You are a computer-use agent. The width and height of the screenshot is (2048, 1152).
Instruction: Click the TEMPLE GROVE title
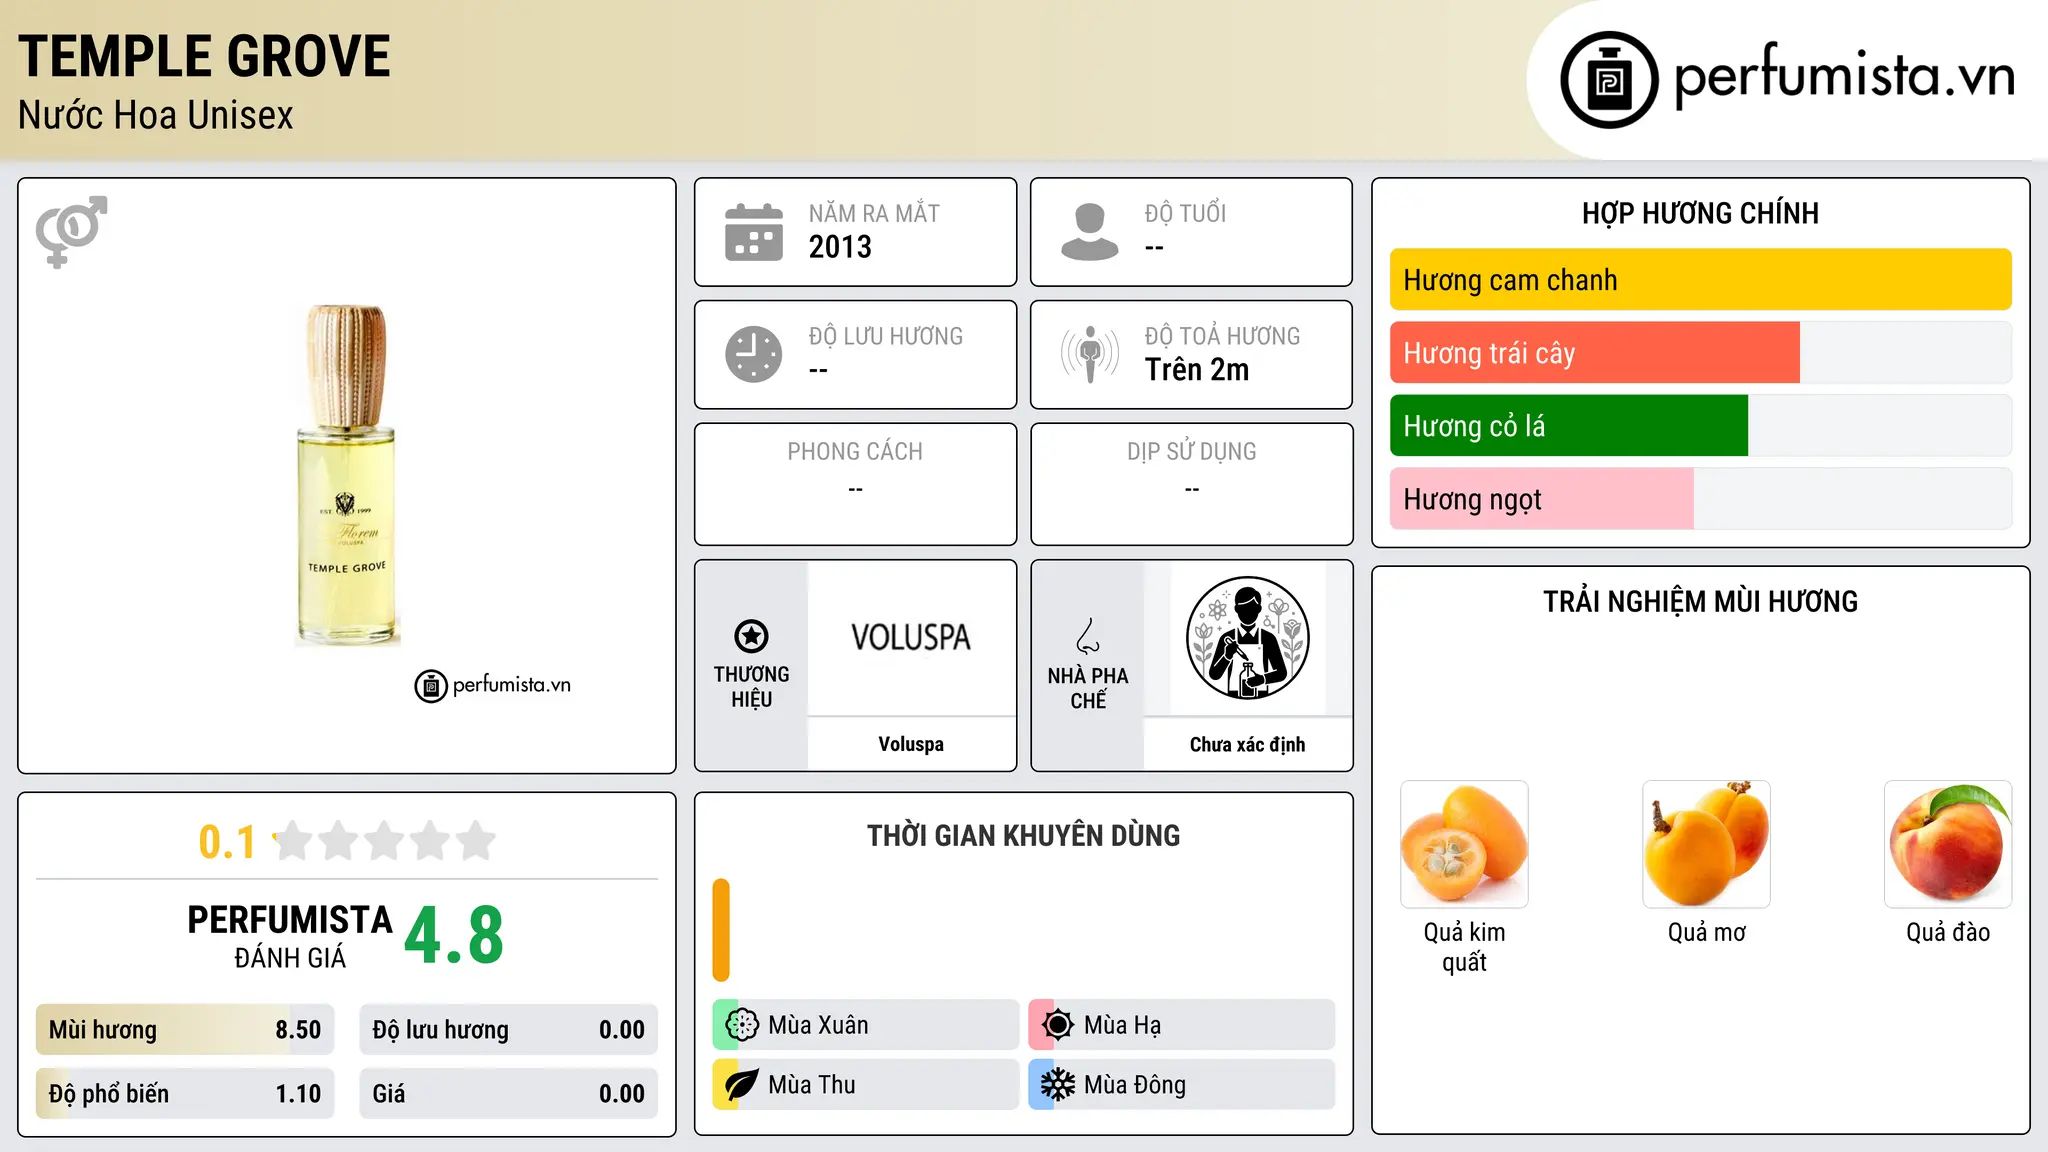click(x=204, y=56)
